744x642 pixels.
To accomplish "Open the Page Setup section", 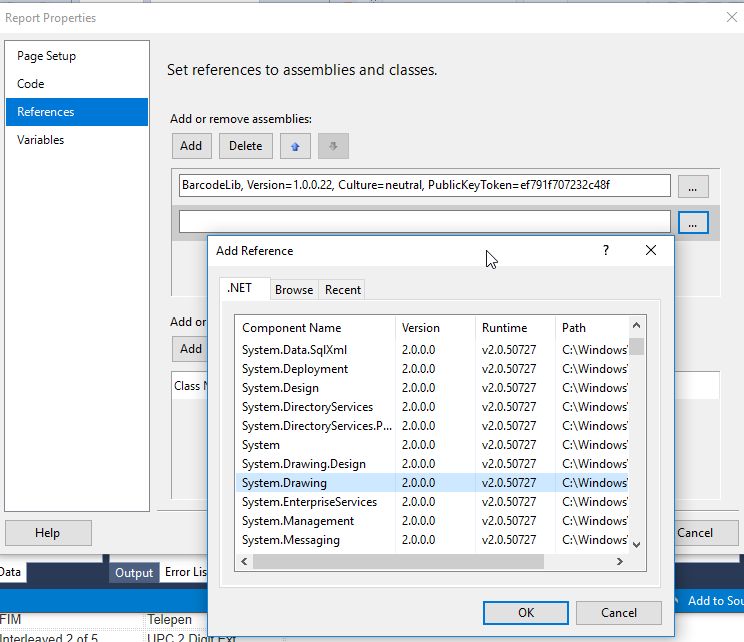I will tap(47, 56).
